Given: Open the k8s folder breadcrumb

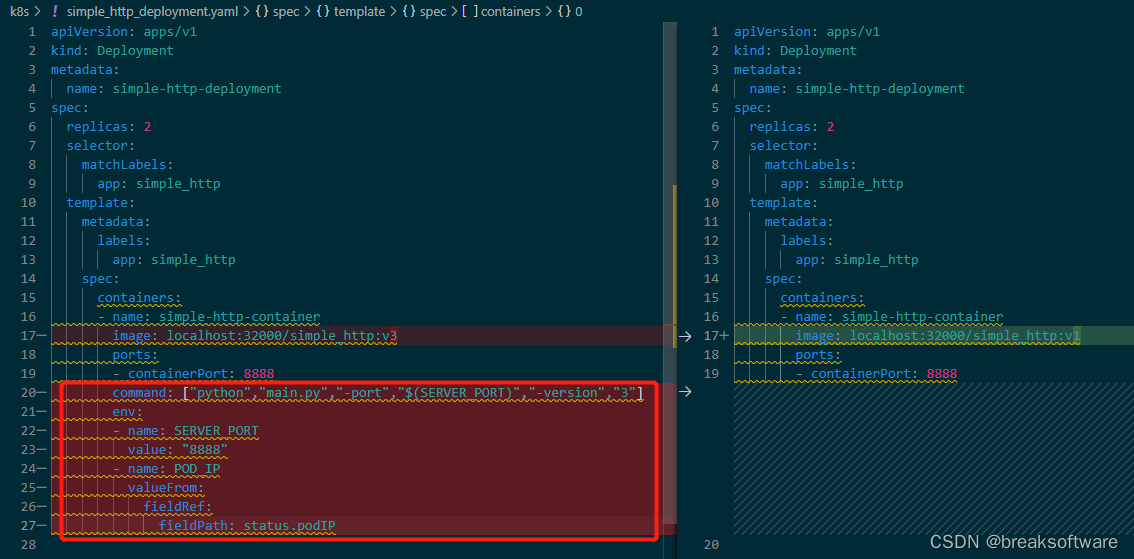Looking at the screenshot, I should coord(18,12).
